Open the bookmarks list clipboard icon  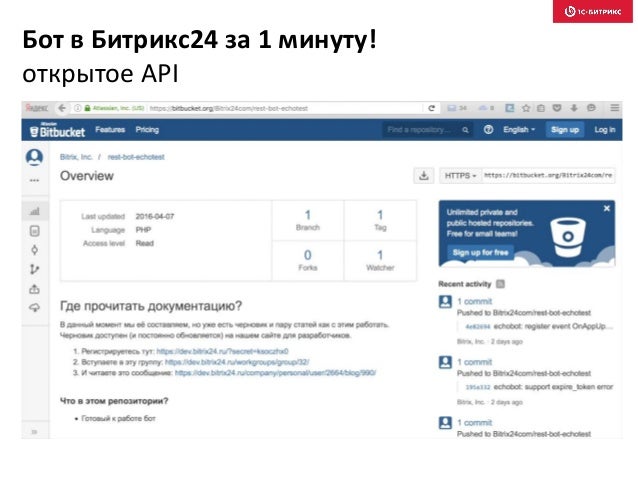tap(541, 108)
